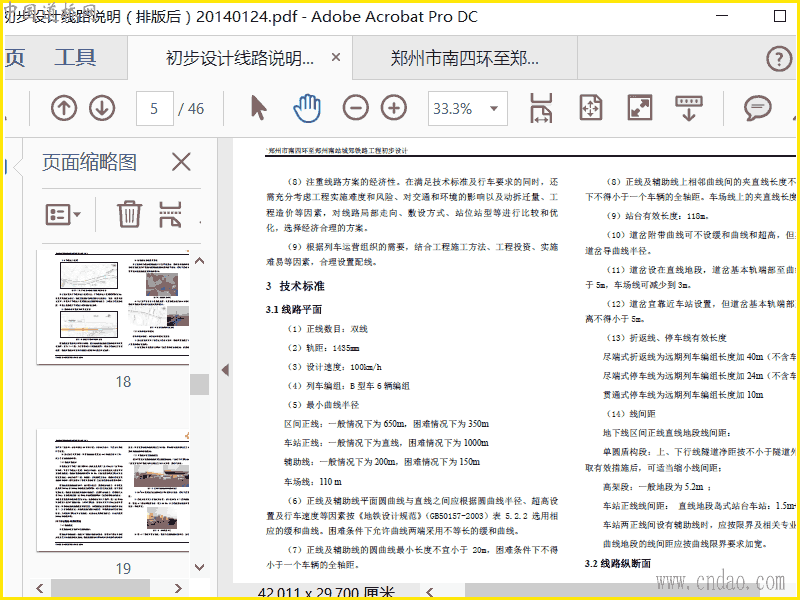Go to the previous page with up arrow
The image size is (800, 600).
pos(64,108)
